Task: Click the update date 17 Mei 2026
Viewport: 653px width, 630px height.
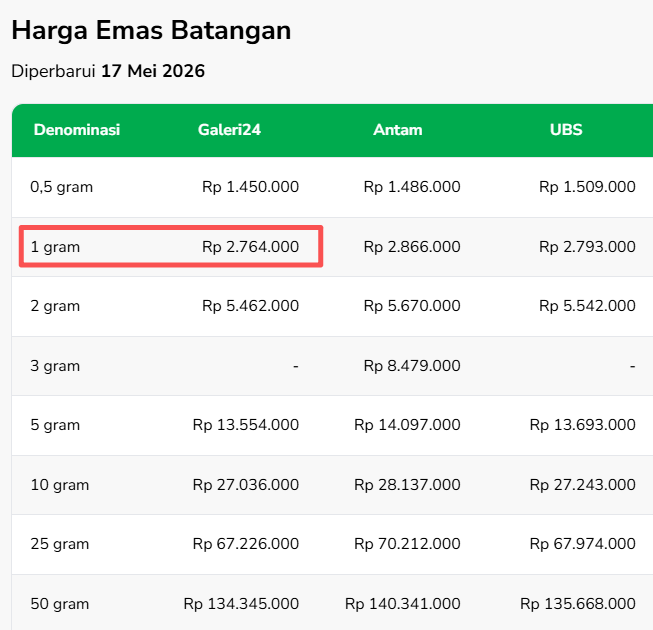Action: coord(153,71)
